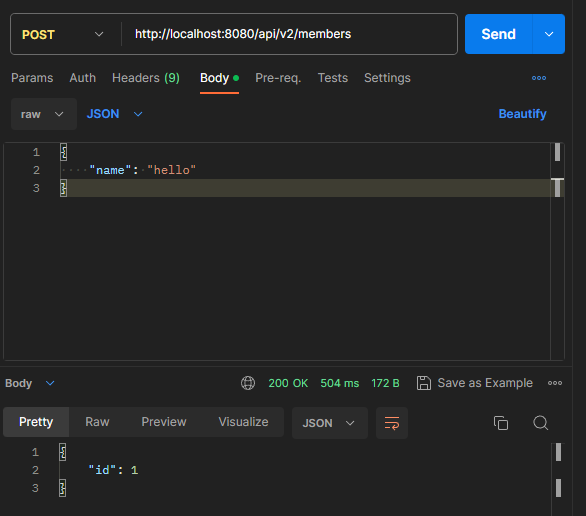The height and width of the screenshot is (516, 586).
Task: Click the request URL field
Action: [288, 34]
